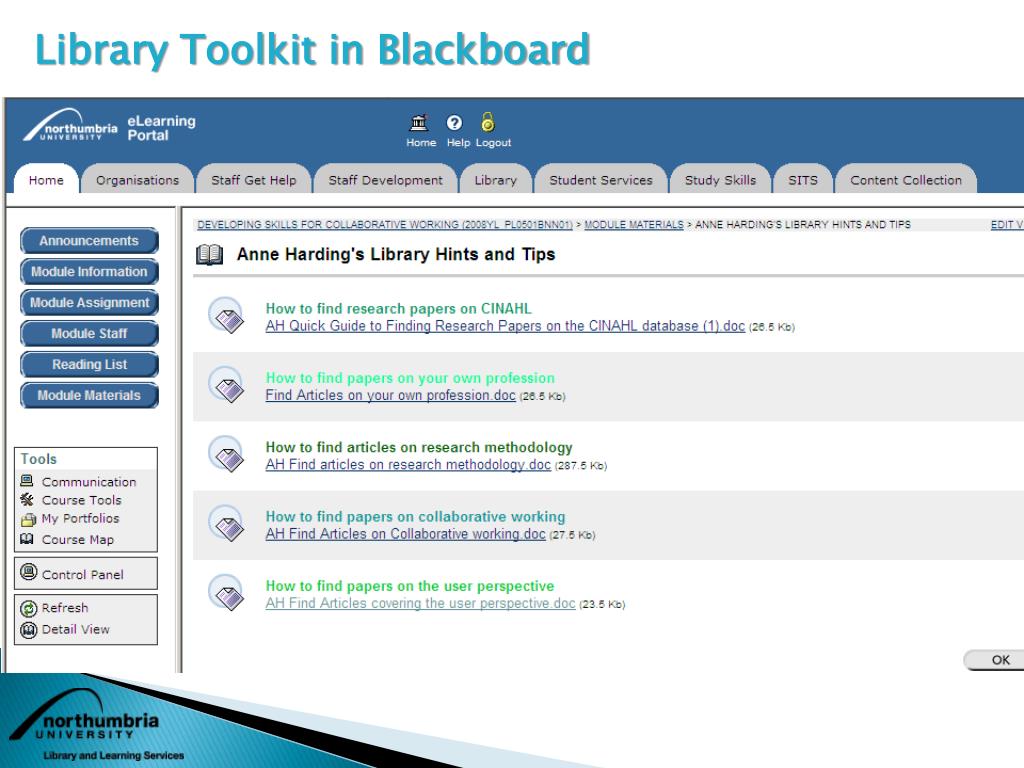Click the Logout padlock icon
The image size is (1024, 768).
tap(488, 122)
